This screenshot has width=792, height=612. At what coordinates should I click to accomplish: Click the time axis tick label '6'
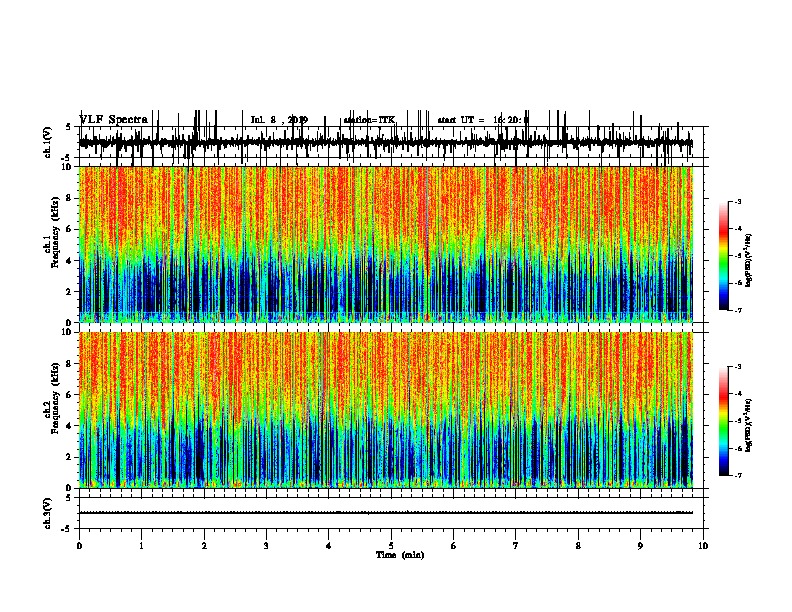click(454, 546)
